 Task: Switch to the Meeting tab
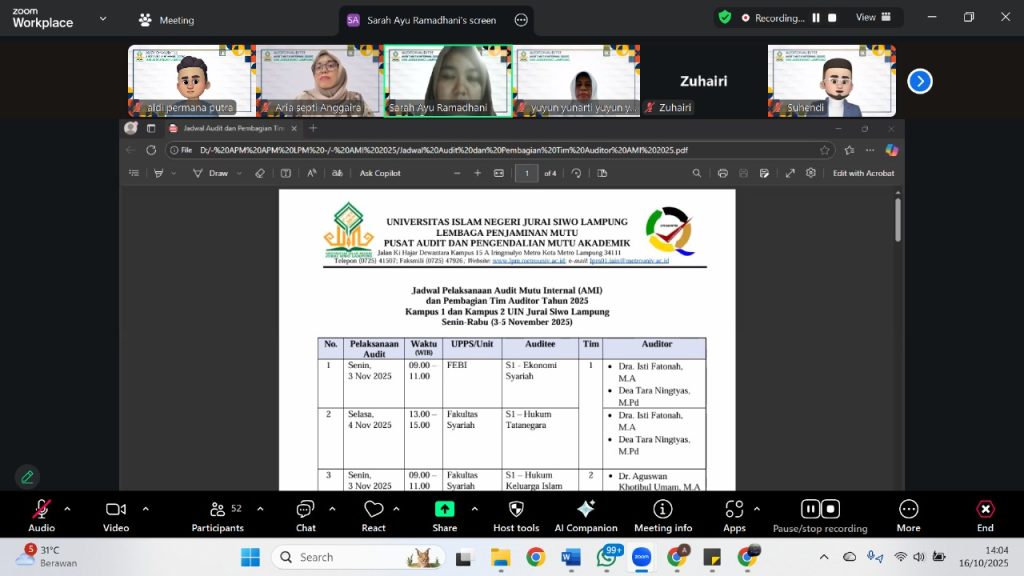pyautogui.click(x=167, y=20)
